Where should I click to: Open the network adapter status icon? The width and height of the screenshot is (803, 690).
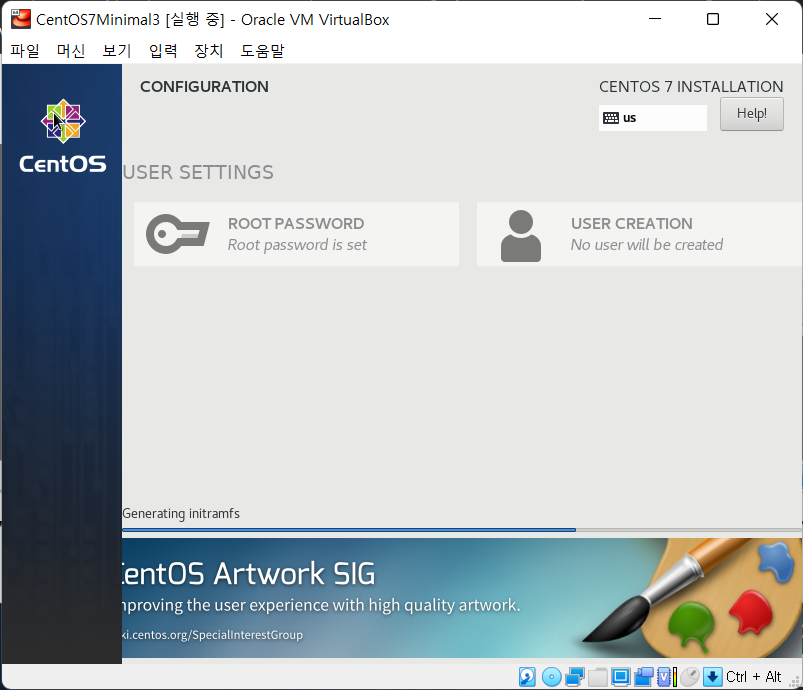(x=575, y=677)
